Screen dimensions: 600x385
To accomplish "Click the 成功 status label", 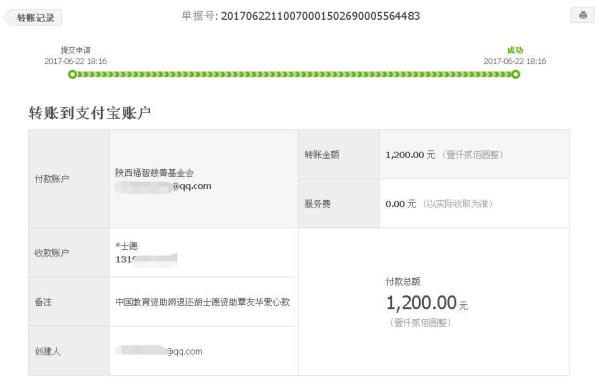I will point(515,50).
